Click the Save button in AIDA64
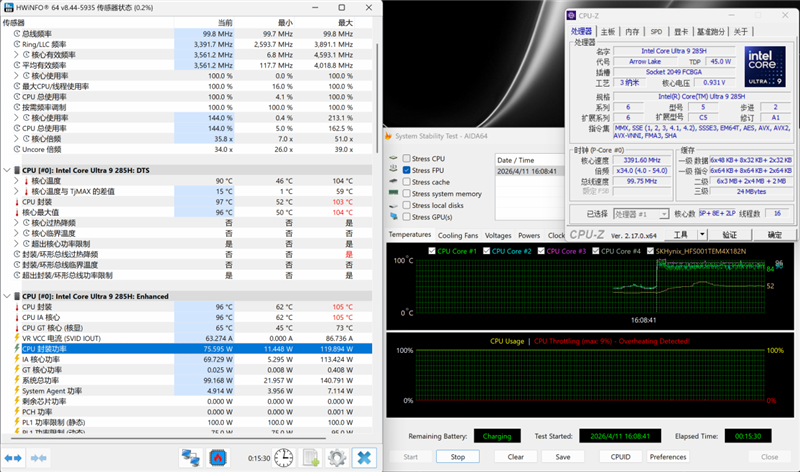The height and width of the screenshot is (472, 800). tap(563, 457)
